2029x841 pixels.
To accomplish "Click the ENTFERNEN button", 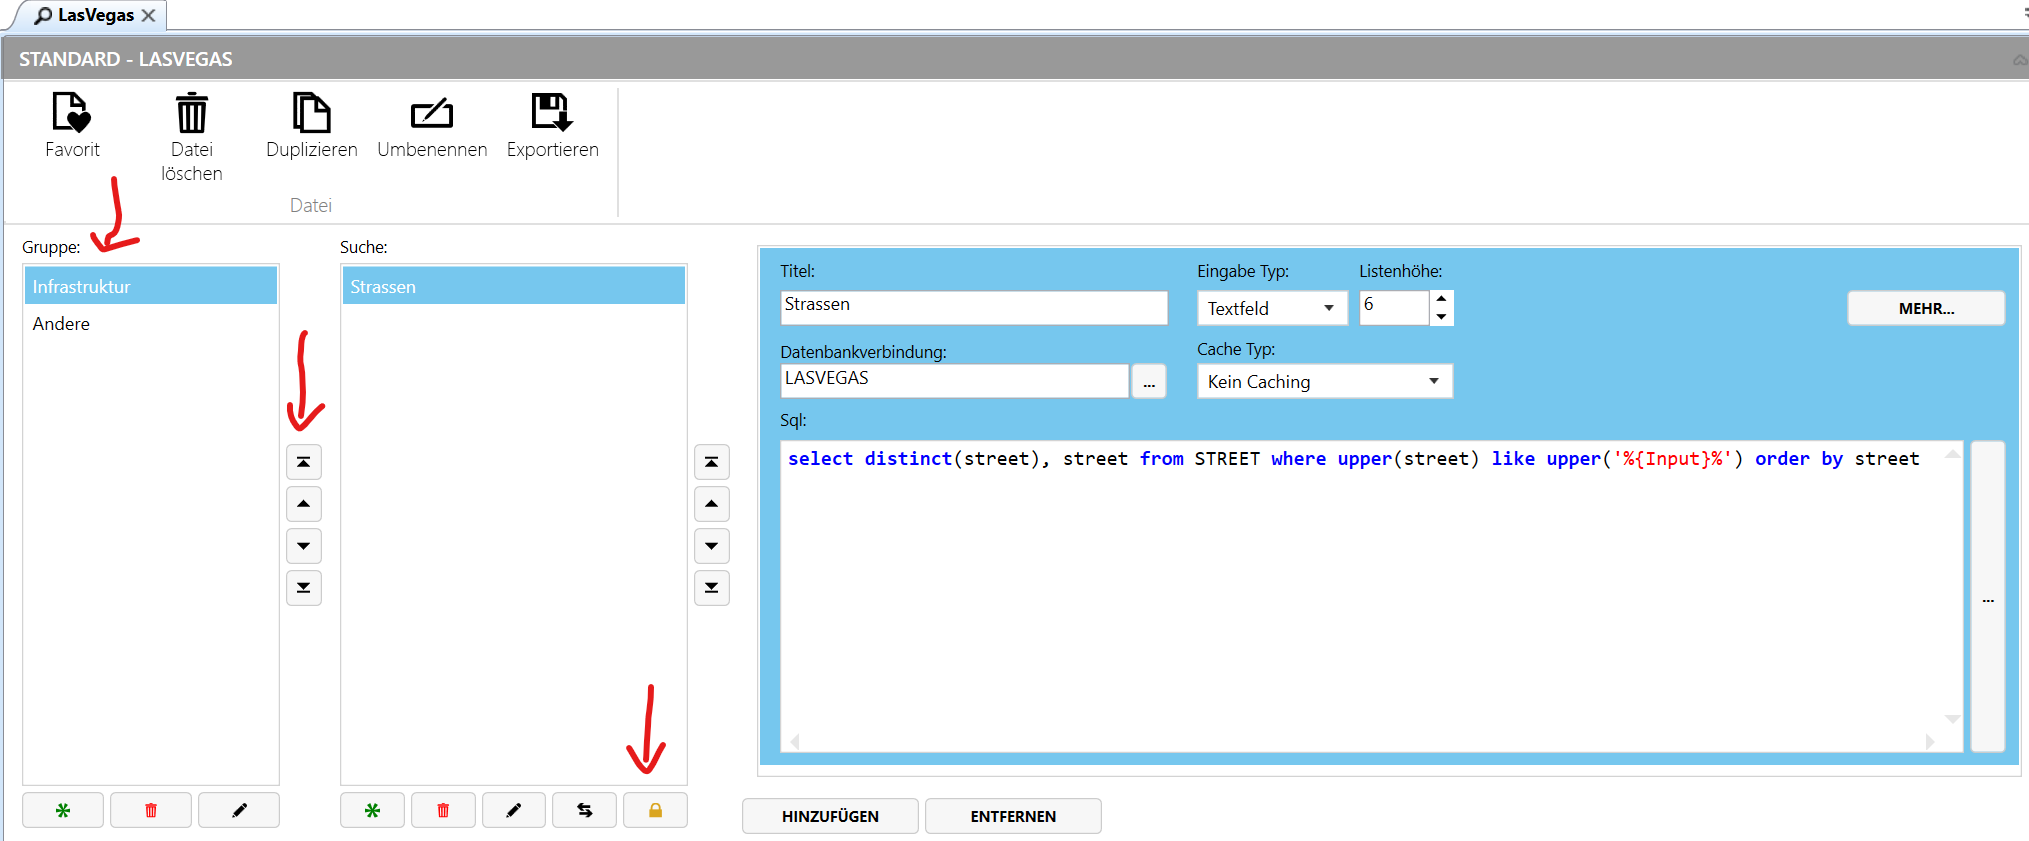I will pos(1013,816).
